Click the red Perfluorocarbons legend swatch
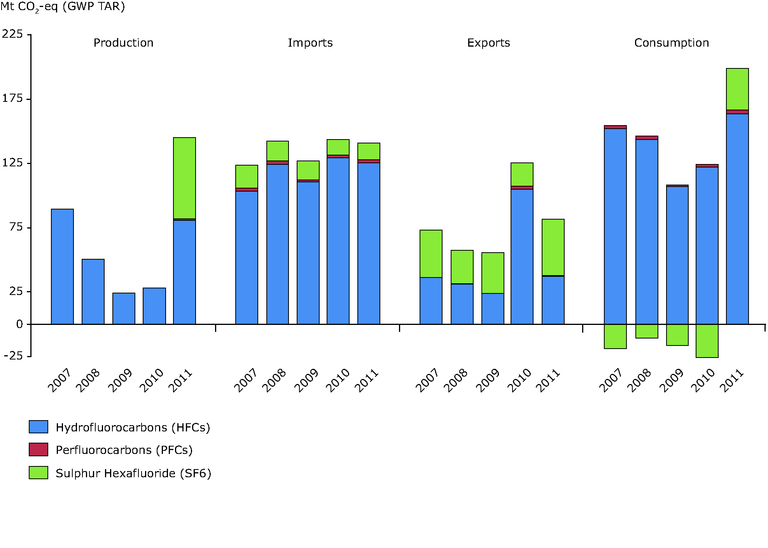The image size is (768, 548). pyautogui.click(x=40, y=450)
